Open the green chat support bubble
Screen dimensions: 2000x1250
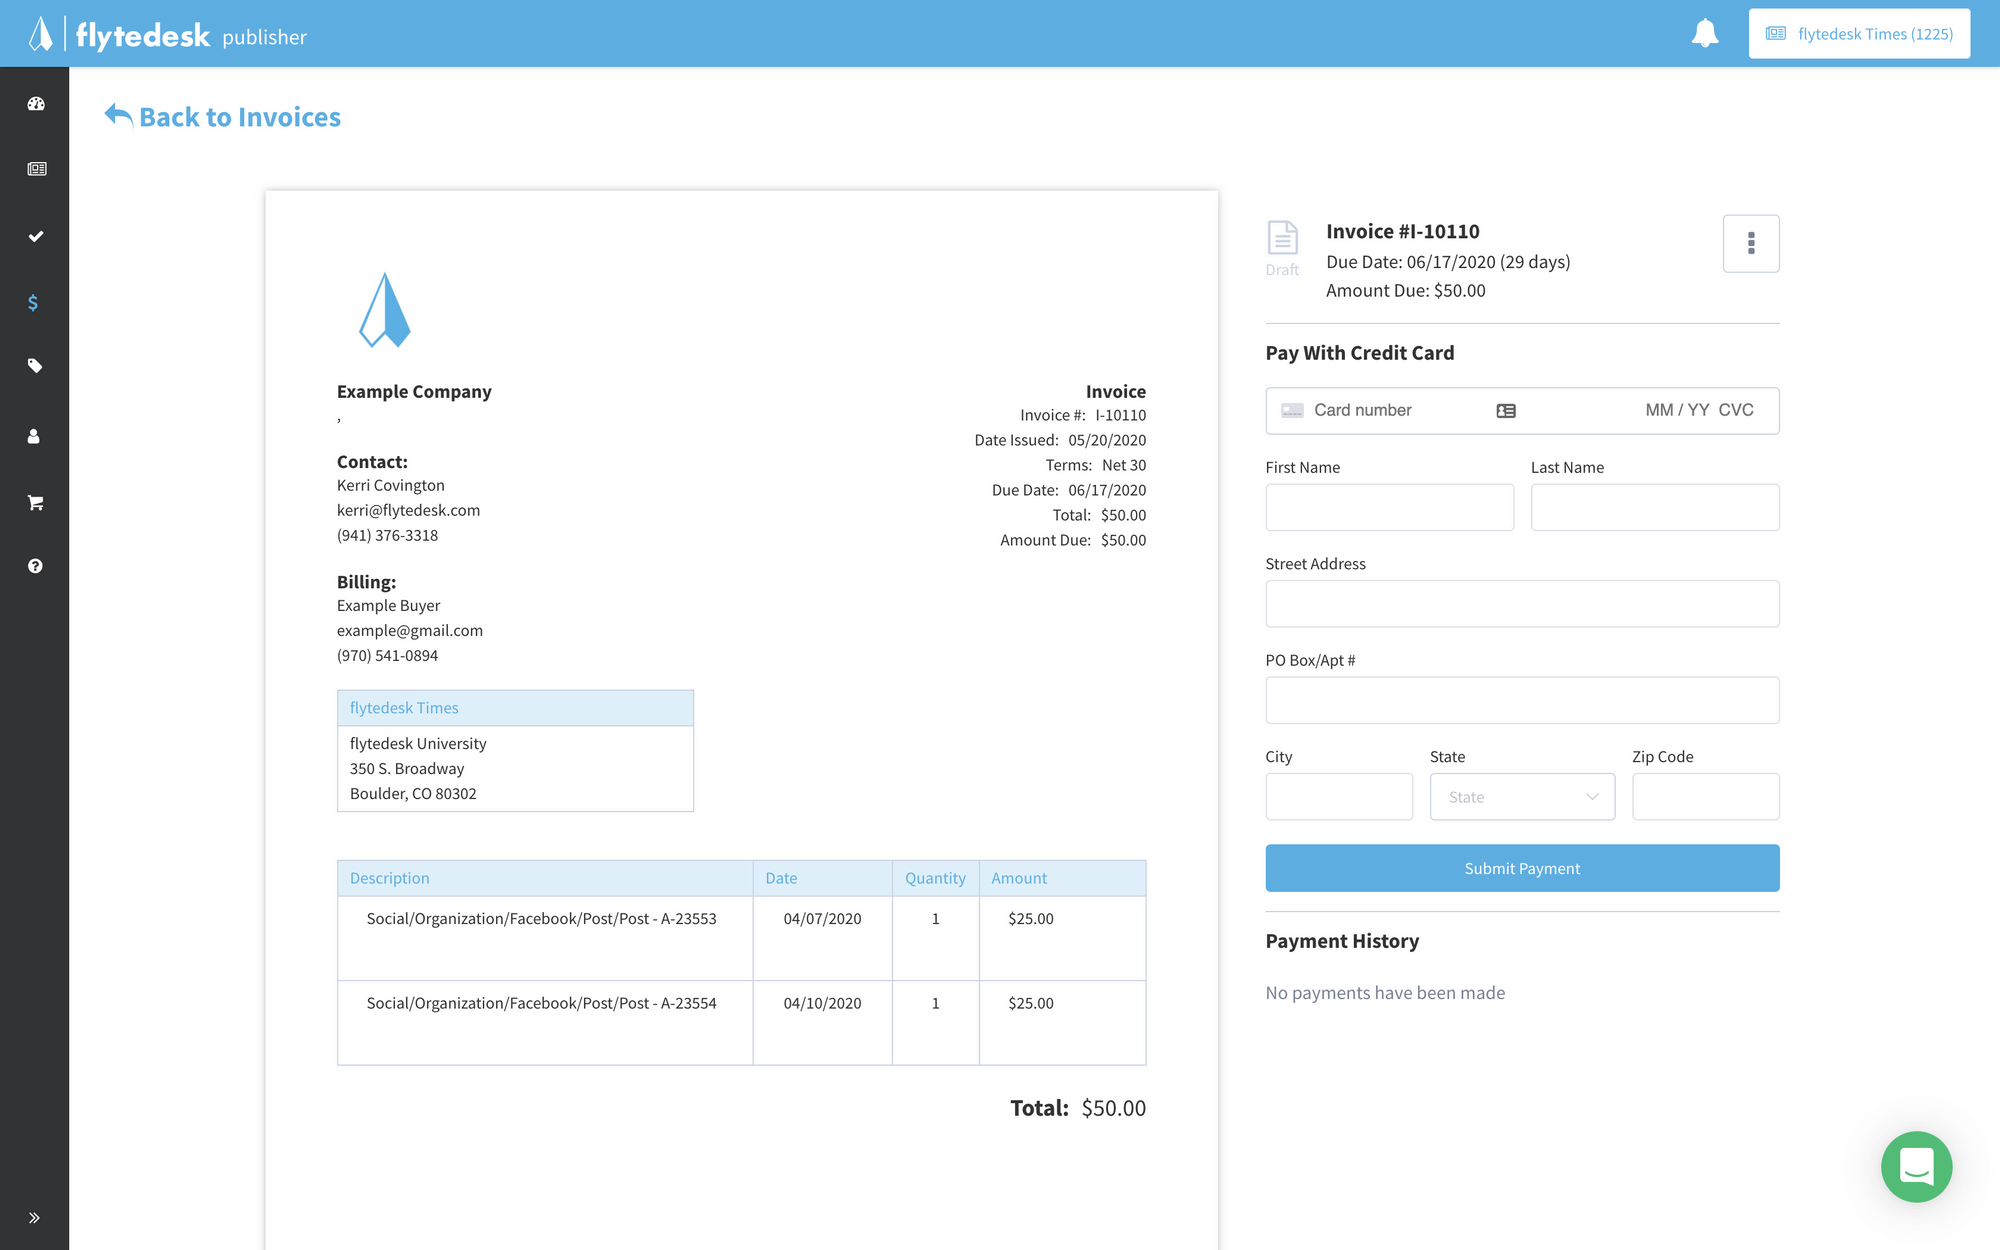pos(1916,1167)
